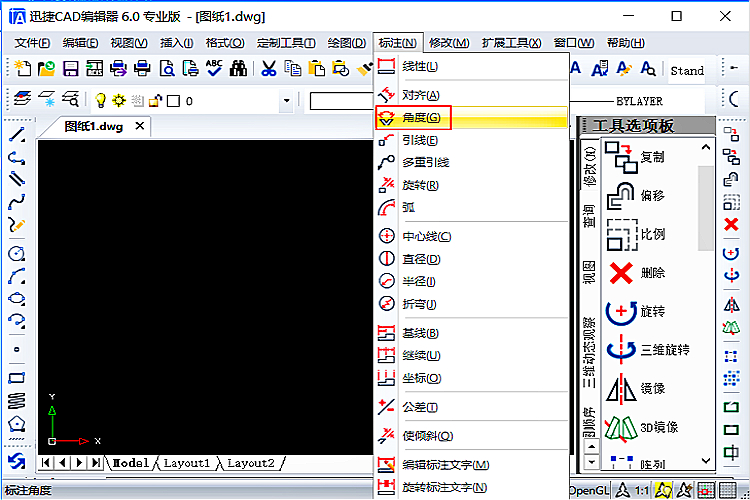Viewport: 750px width, 500px height.
Task: Select the Point draw tool
Action: coord(17,349)
